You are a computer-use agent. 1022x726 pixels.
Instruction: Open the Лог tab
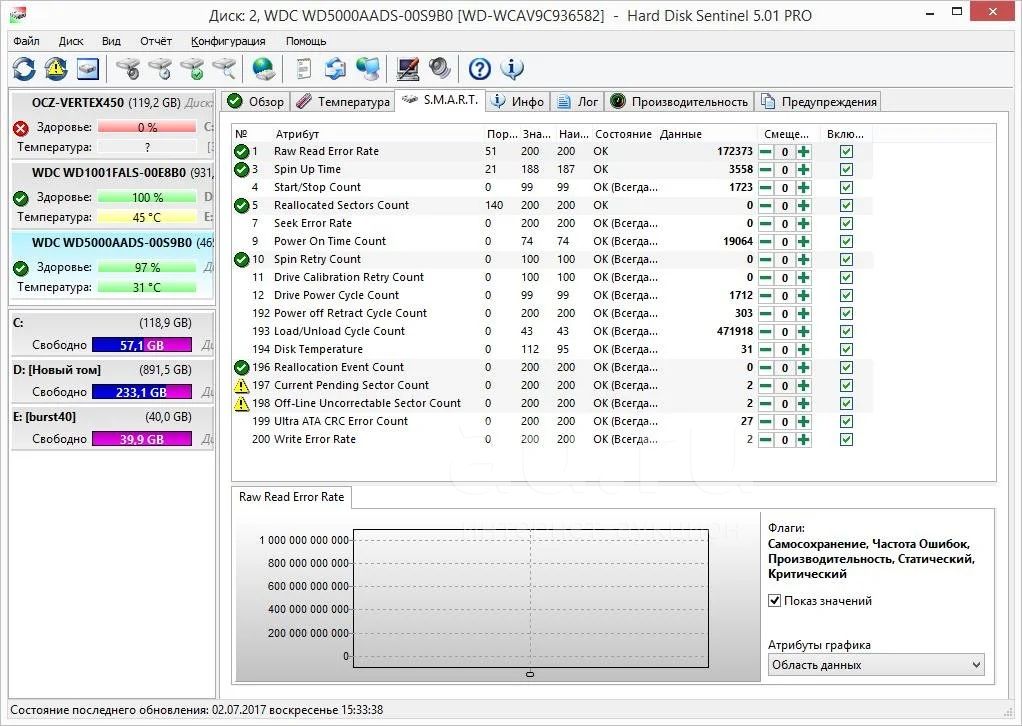point(577,102)
